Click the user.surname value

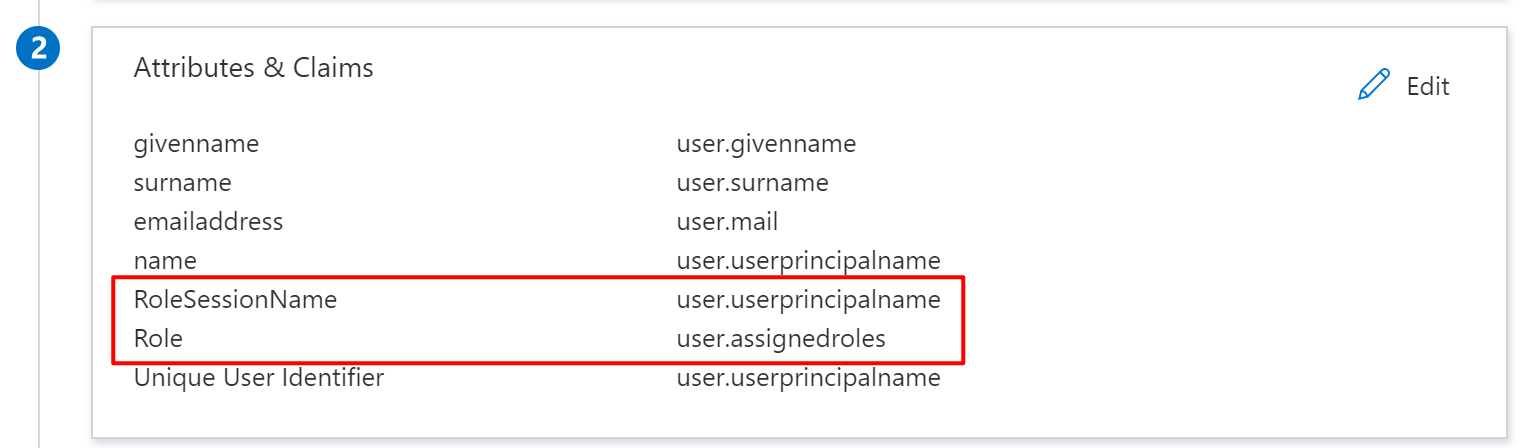point(752,183)
